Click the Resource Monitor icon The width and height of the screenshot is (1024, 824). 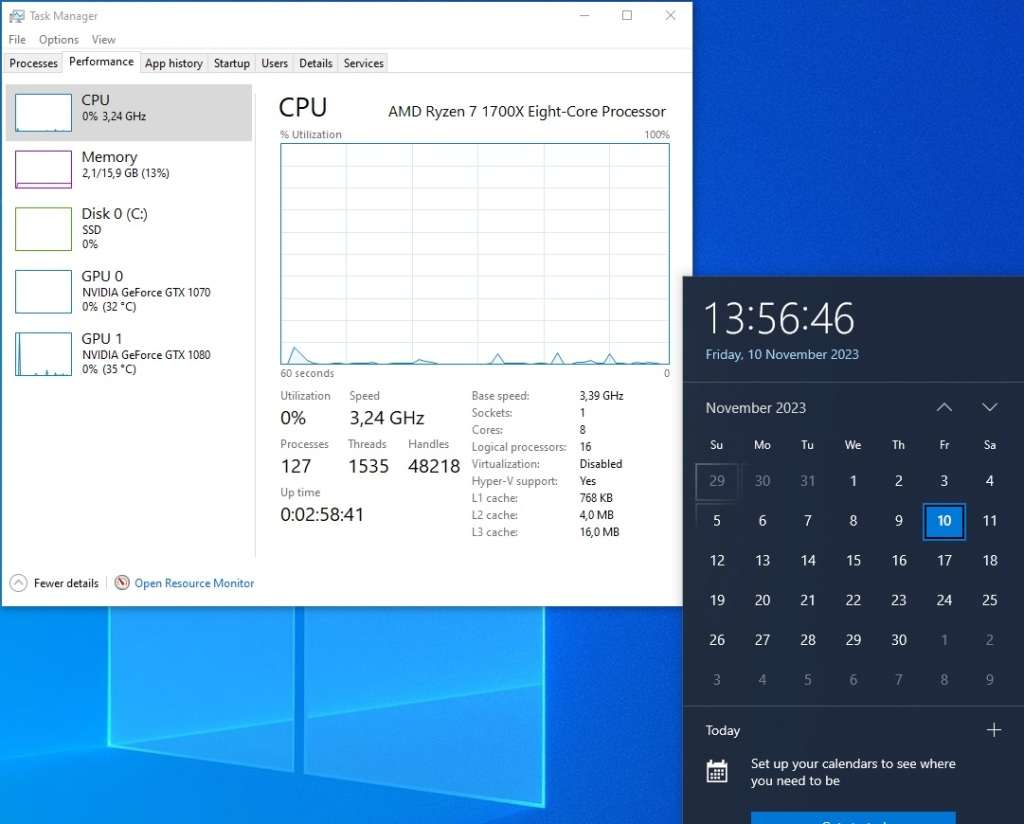point(122,583)
